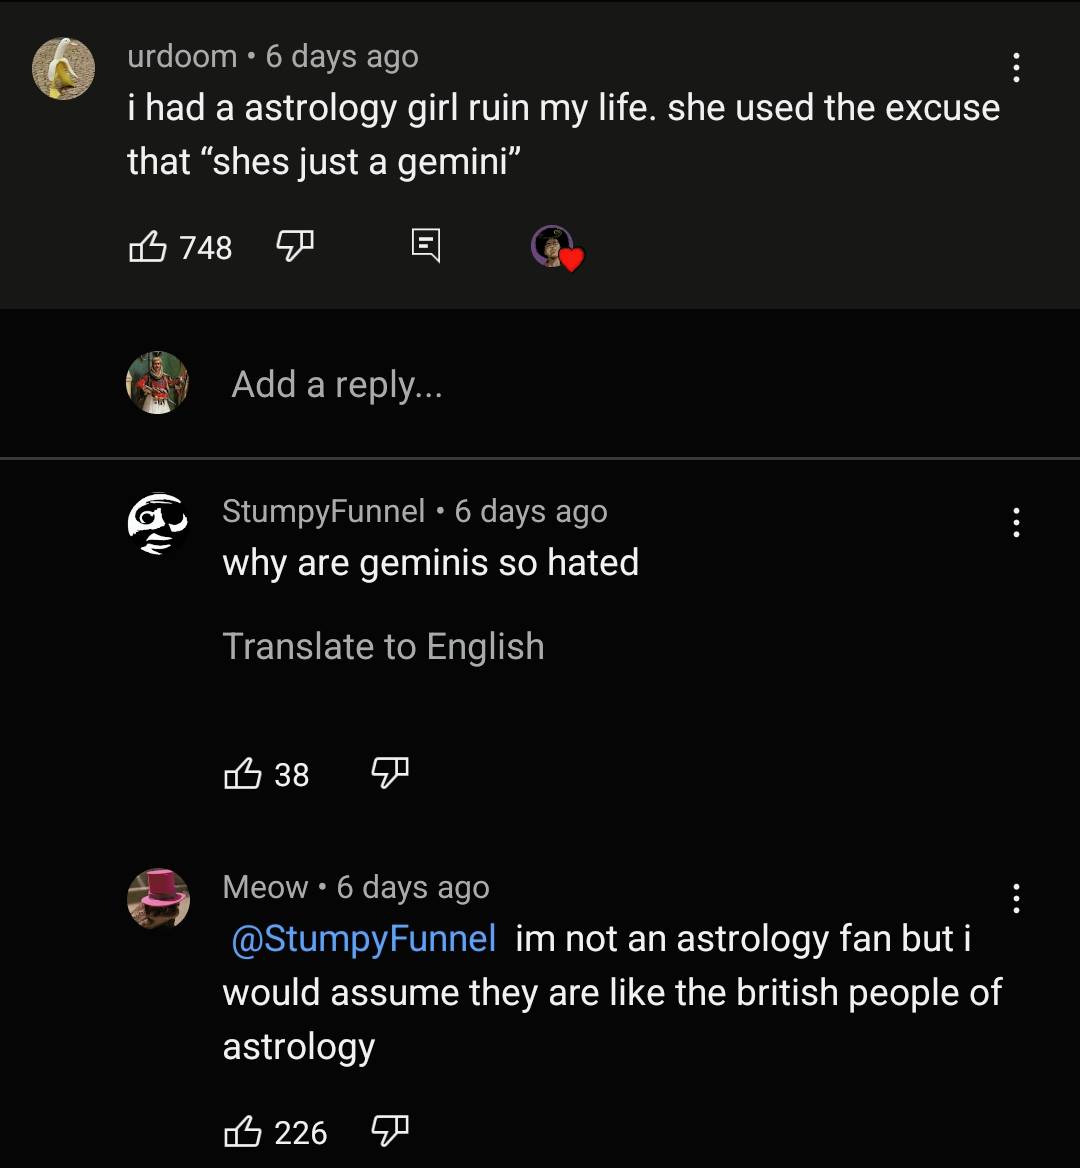The width and height of the screenshot is (1080, 1168).
Task: Click the Add a reply field
Action: tap(337, 384)
